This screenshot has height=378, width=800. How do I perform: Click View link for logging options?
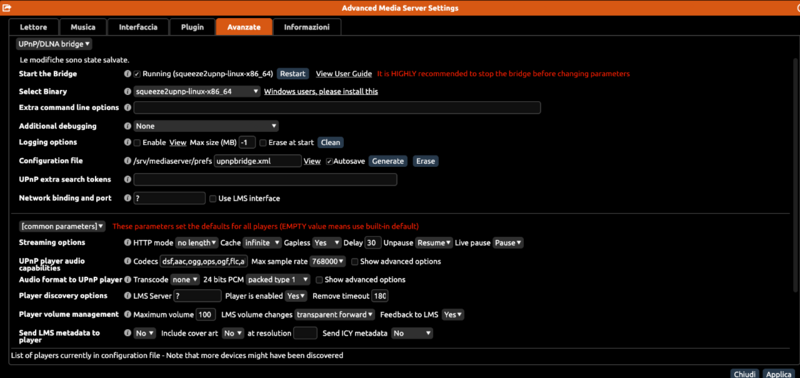pyautogui.click(x=178, y=142)
